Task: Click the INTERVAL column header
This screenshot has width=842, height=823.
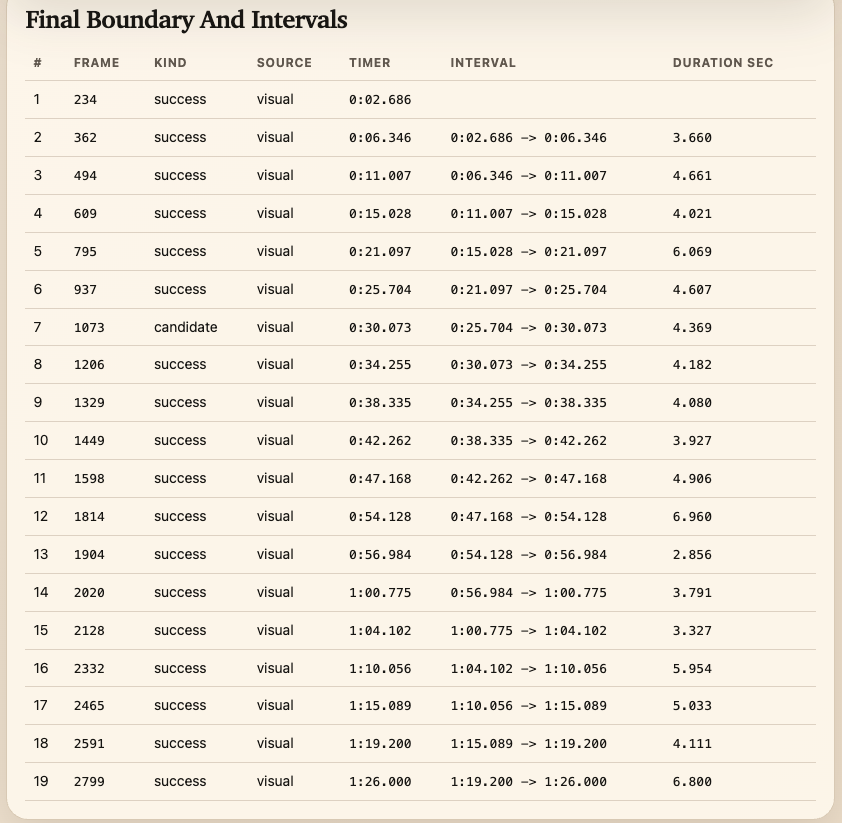Action: [x=483, y=63]
